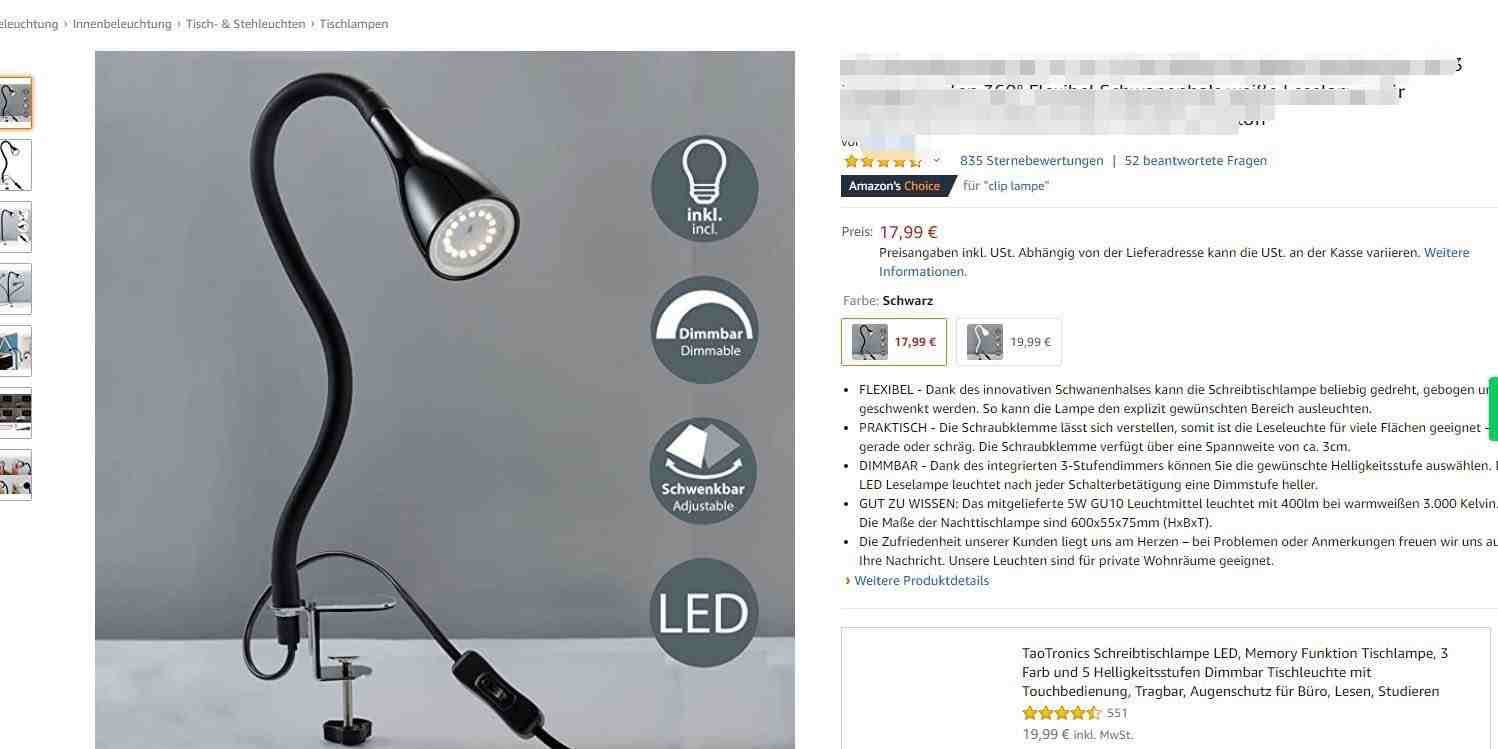Open the 52 beantwortete Fragen link
This screenshot has width=1498, height=749.
click(x=1195, y=160)
